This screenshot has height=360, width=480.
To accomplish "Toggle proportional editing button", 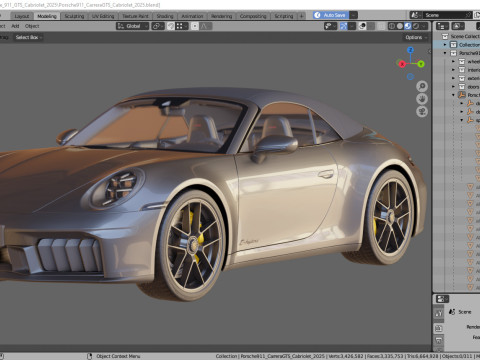I will point(195,26).
